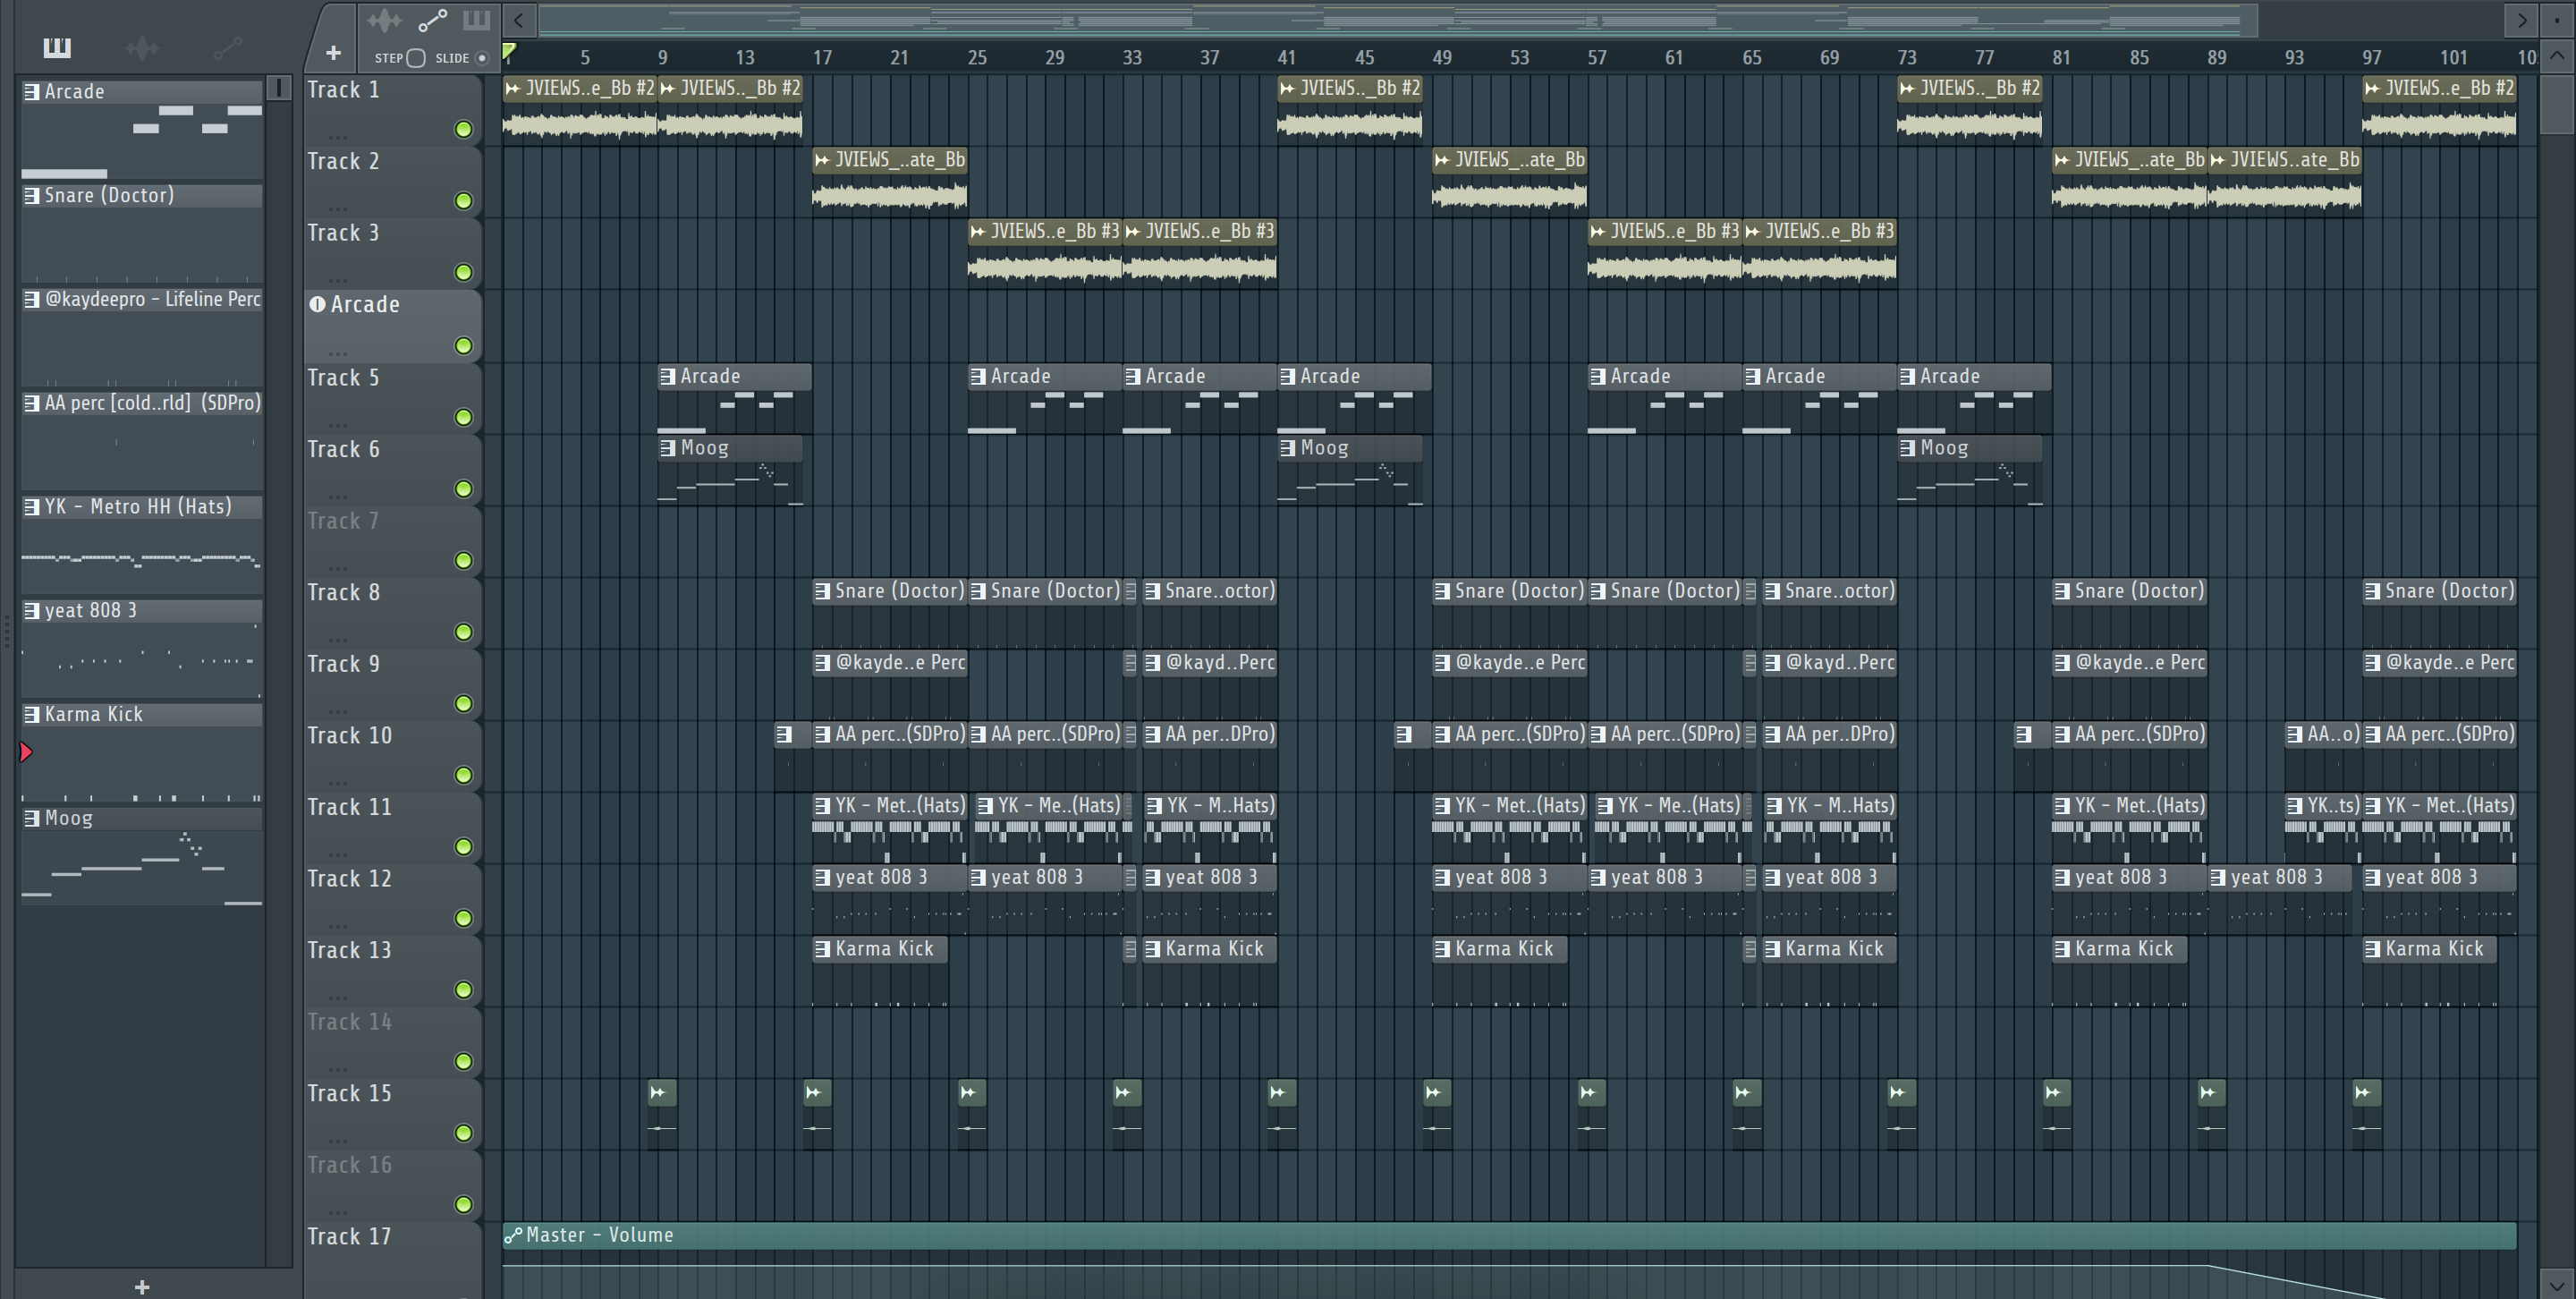Open clip menu of yeat 808 3 at bar 89

(x=2218, y=878)
